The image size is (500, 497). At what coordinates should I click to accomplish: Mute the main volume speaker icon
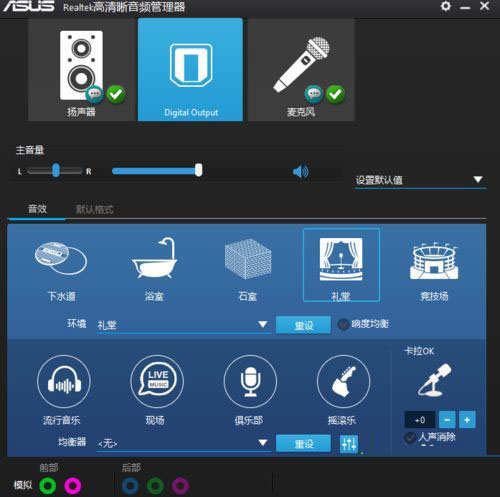point(301,172)
